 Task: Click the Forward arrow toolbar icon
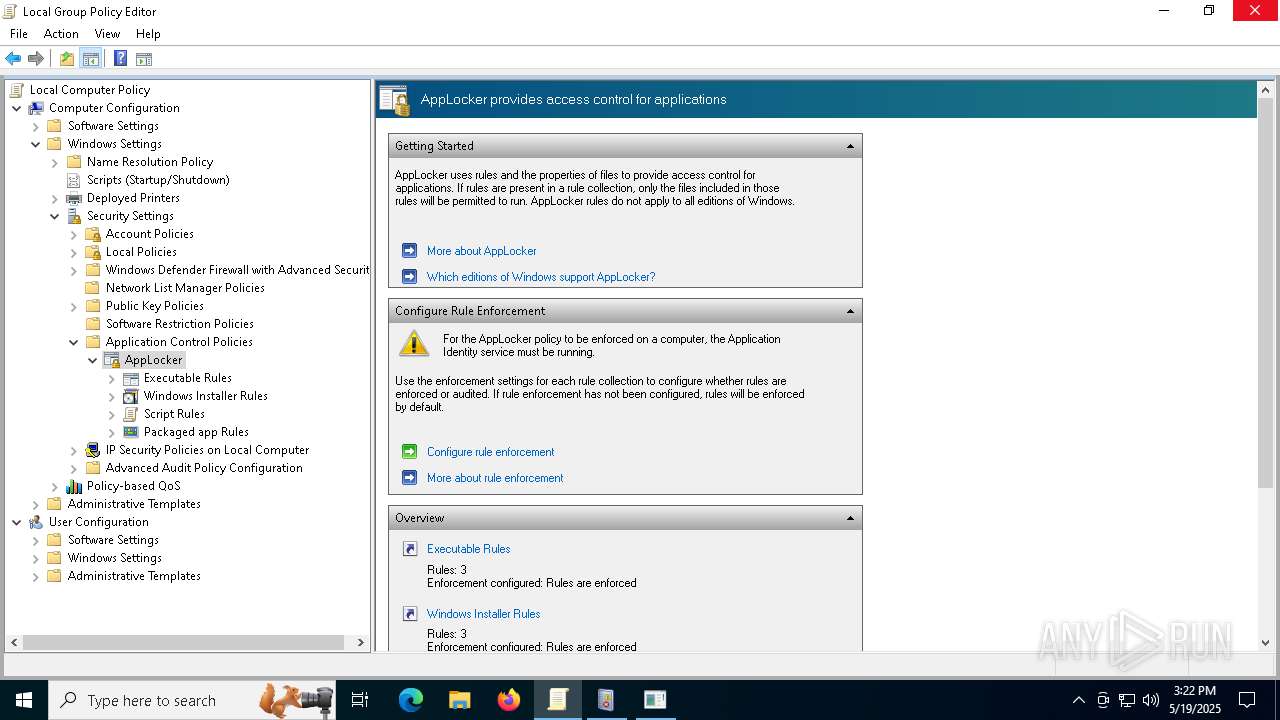36,59
